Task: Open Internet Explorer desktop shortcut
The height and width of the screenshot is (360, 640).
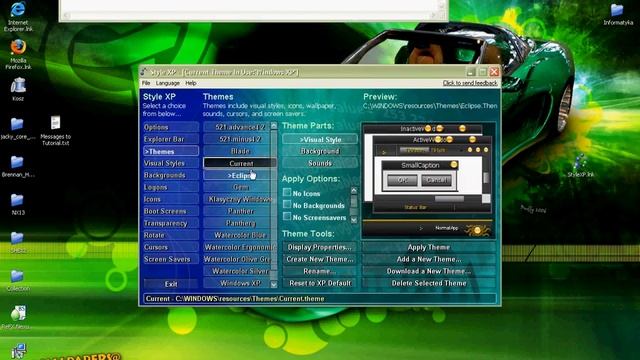Action: coord(18,16)
